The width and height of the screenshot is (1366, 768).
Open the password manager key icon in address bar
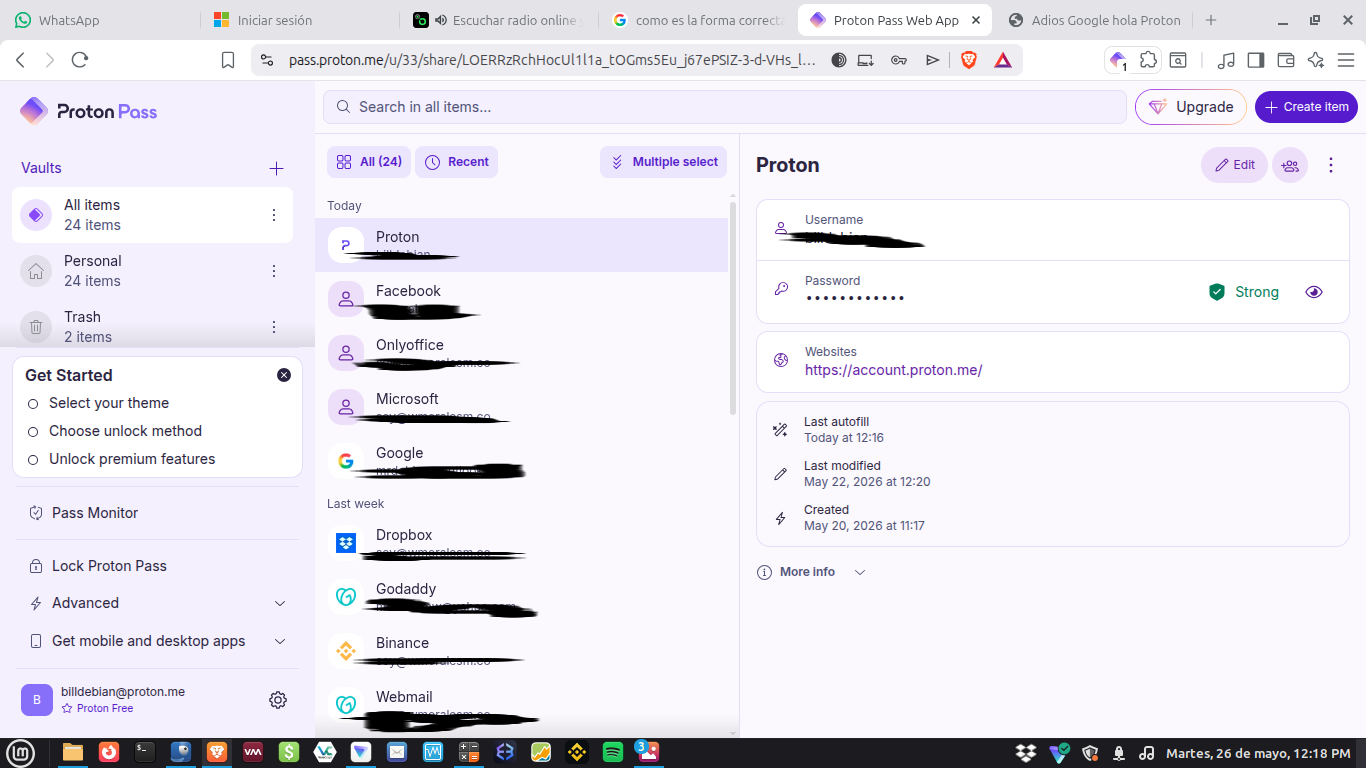[899, 60]
